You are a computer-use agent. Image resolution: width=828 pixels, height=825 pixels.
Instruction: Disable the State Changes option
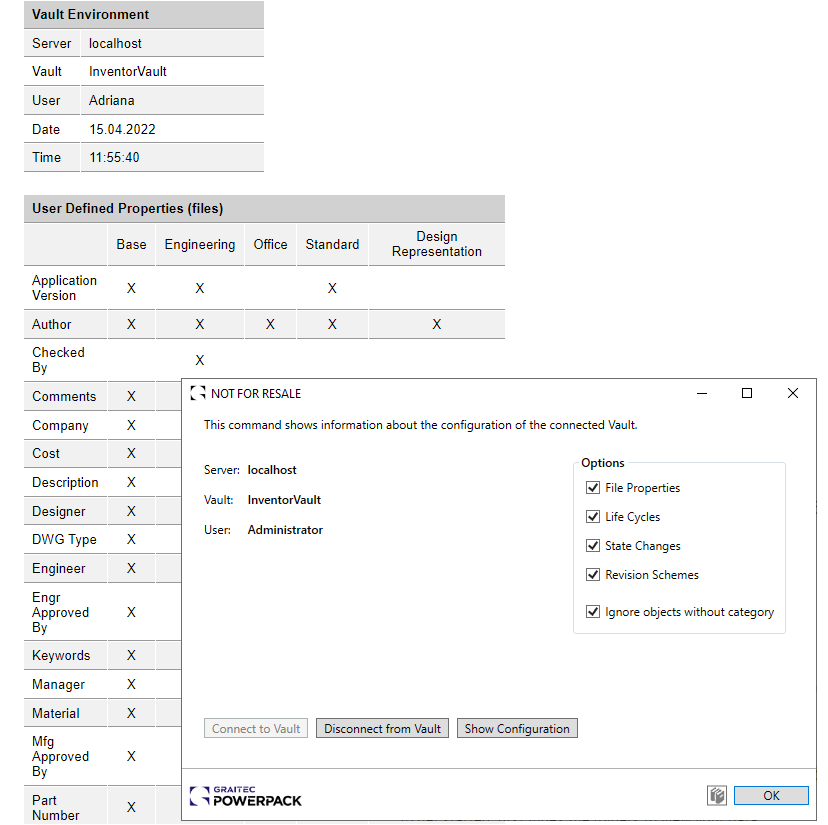tap(593, 546)
